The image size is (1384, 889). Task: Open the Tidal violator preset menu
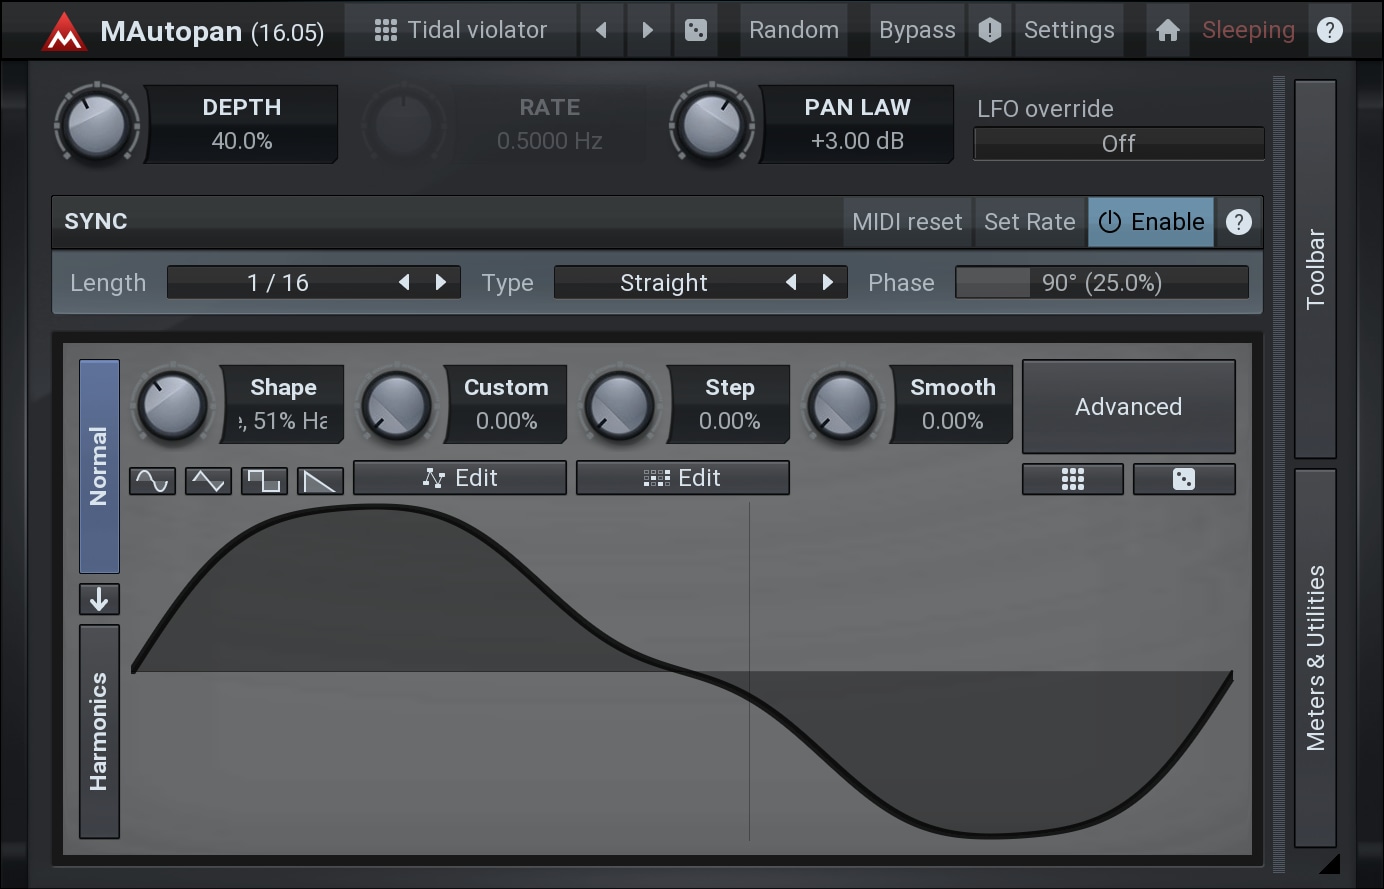point(461,30)
